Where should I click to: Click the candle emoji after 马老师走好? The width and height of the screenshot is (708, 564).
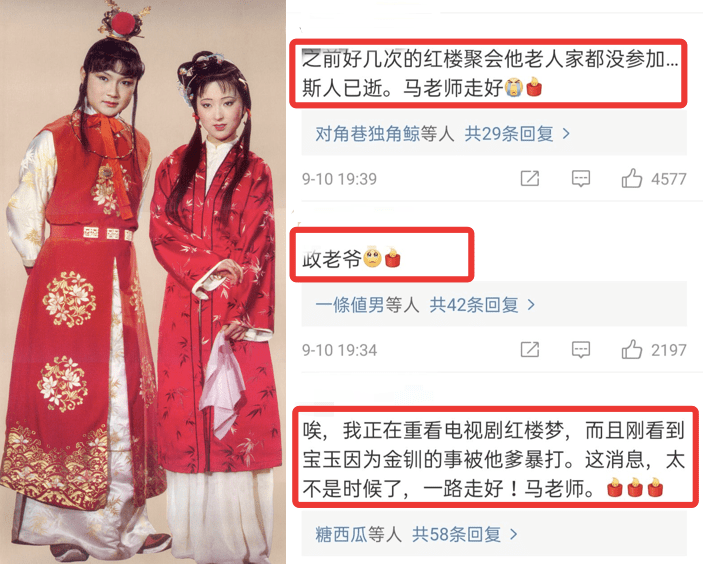[534, 87]
